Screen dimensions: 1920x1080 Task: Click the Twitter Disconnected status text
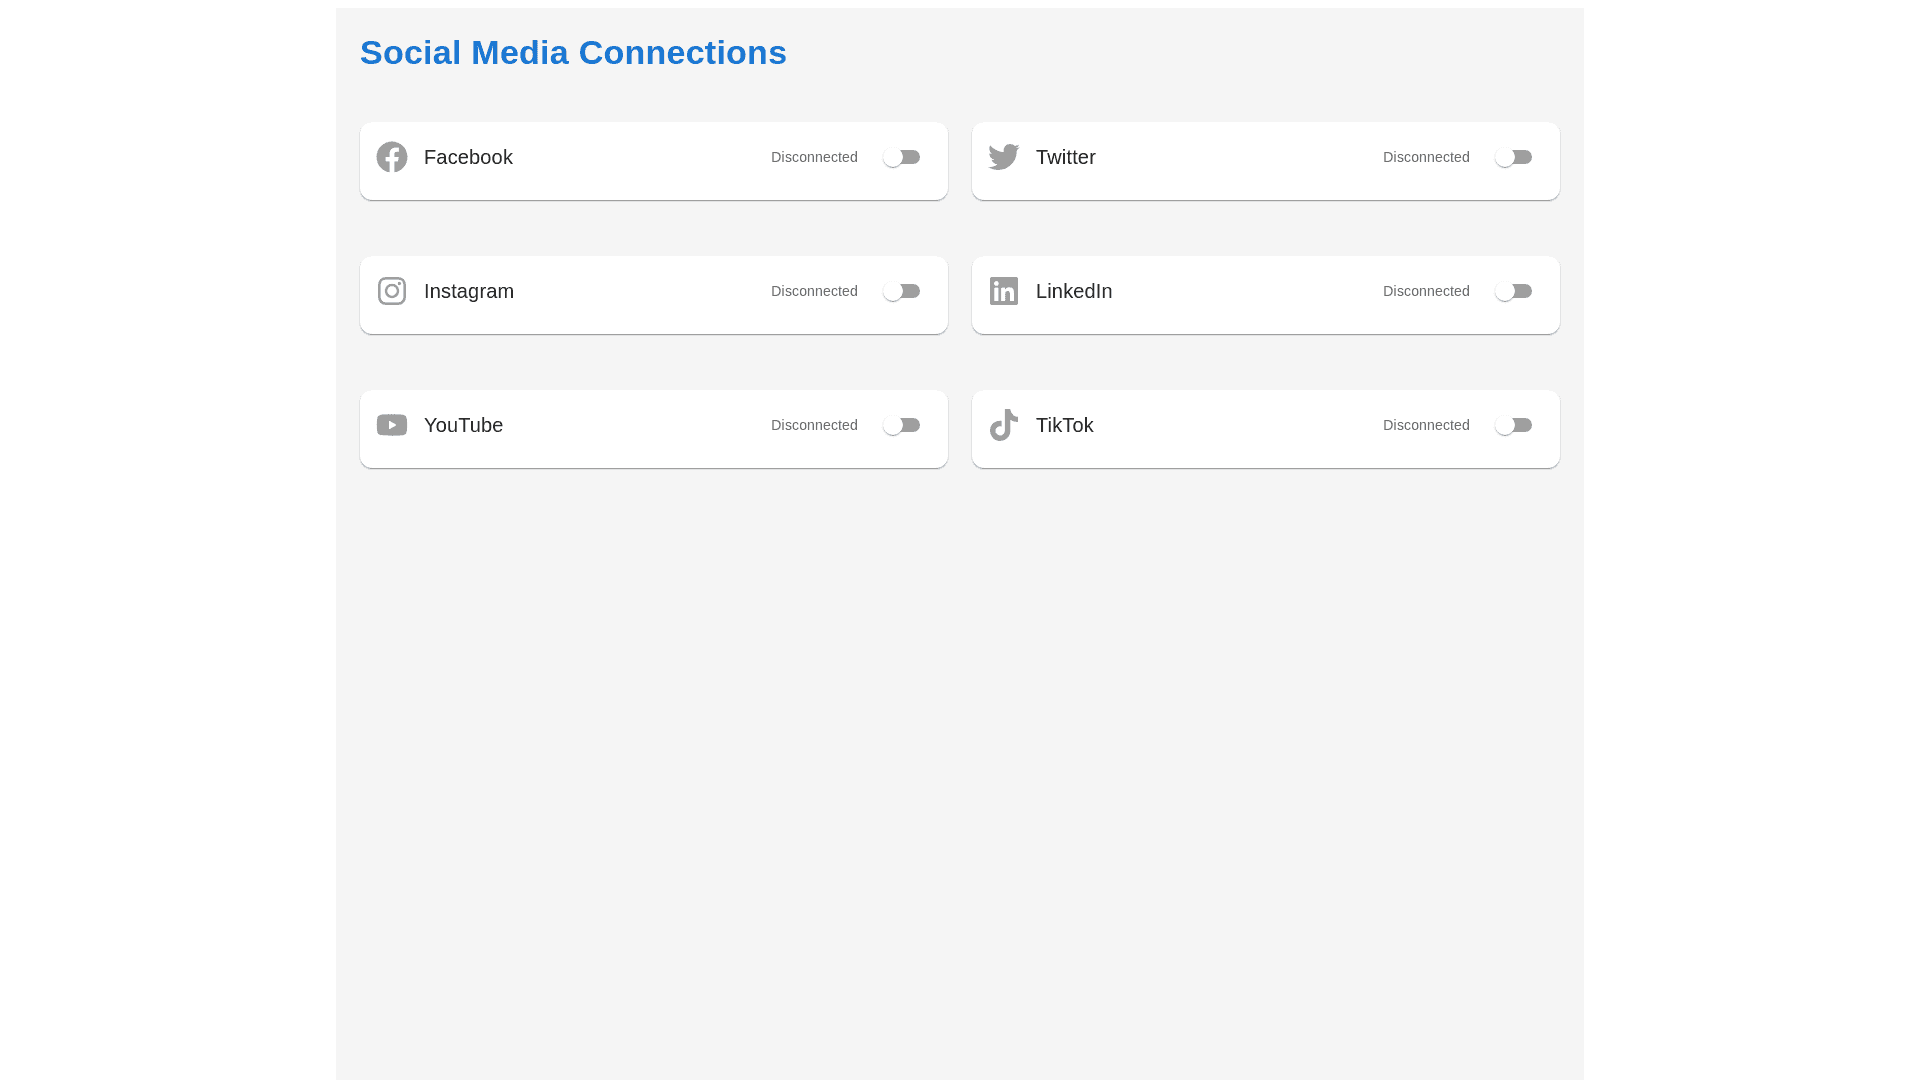click(1426, 157)
